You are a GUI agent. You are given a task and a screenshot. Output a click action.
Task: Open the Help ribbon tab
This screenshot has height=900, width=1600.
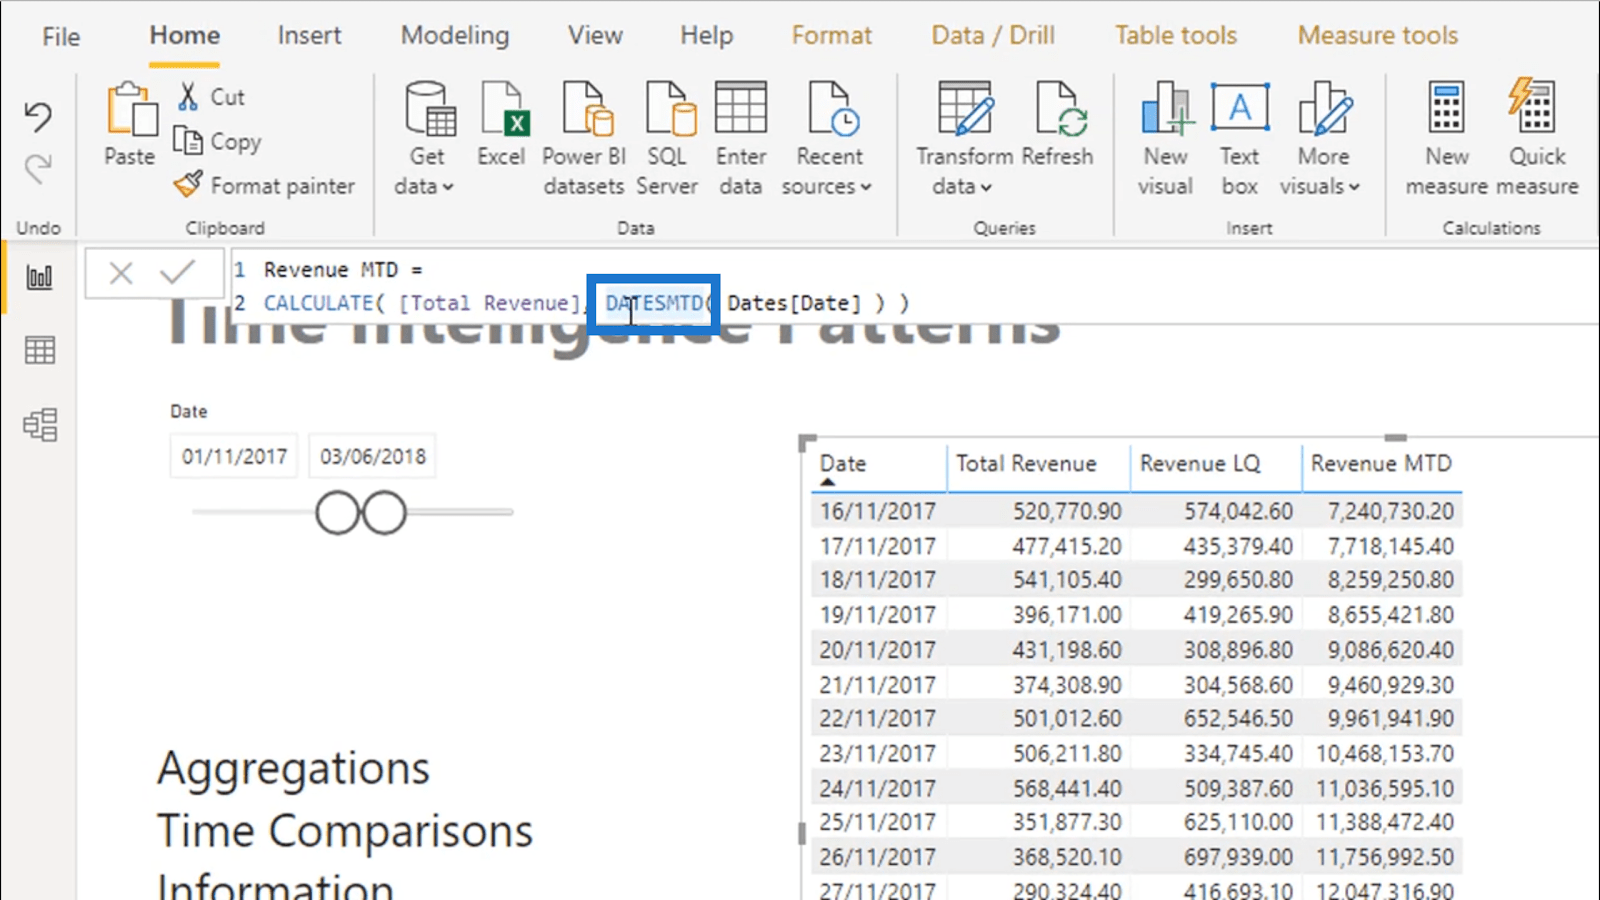pos(706,35)
